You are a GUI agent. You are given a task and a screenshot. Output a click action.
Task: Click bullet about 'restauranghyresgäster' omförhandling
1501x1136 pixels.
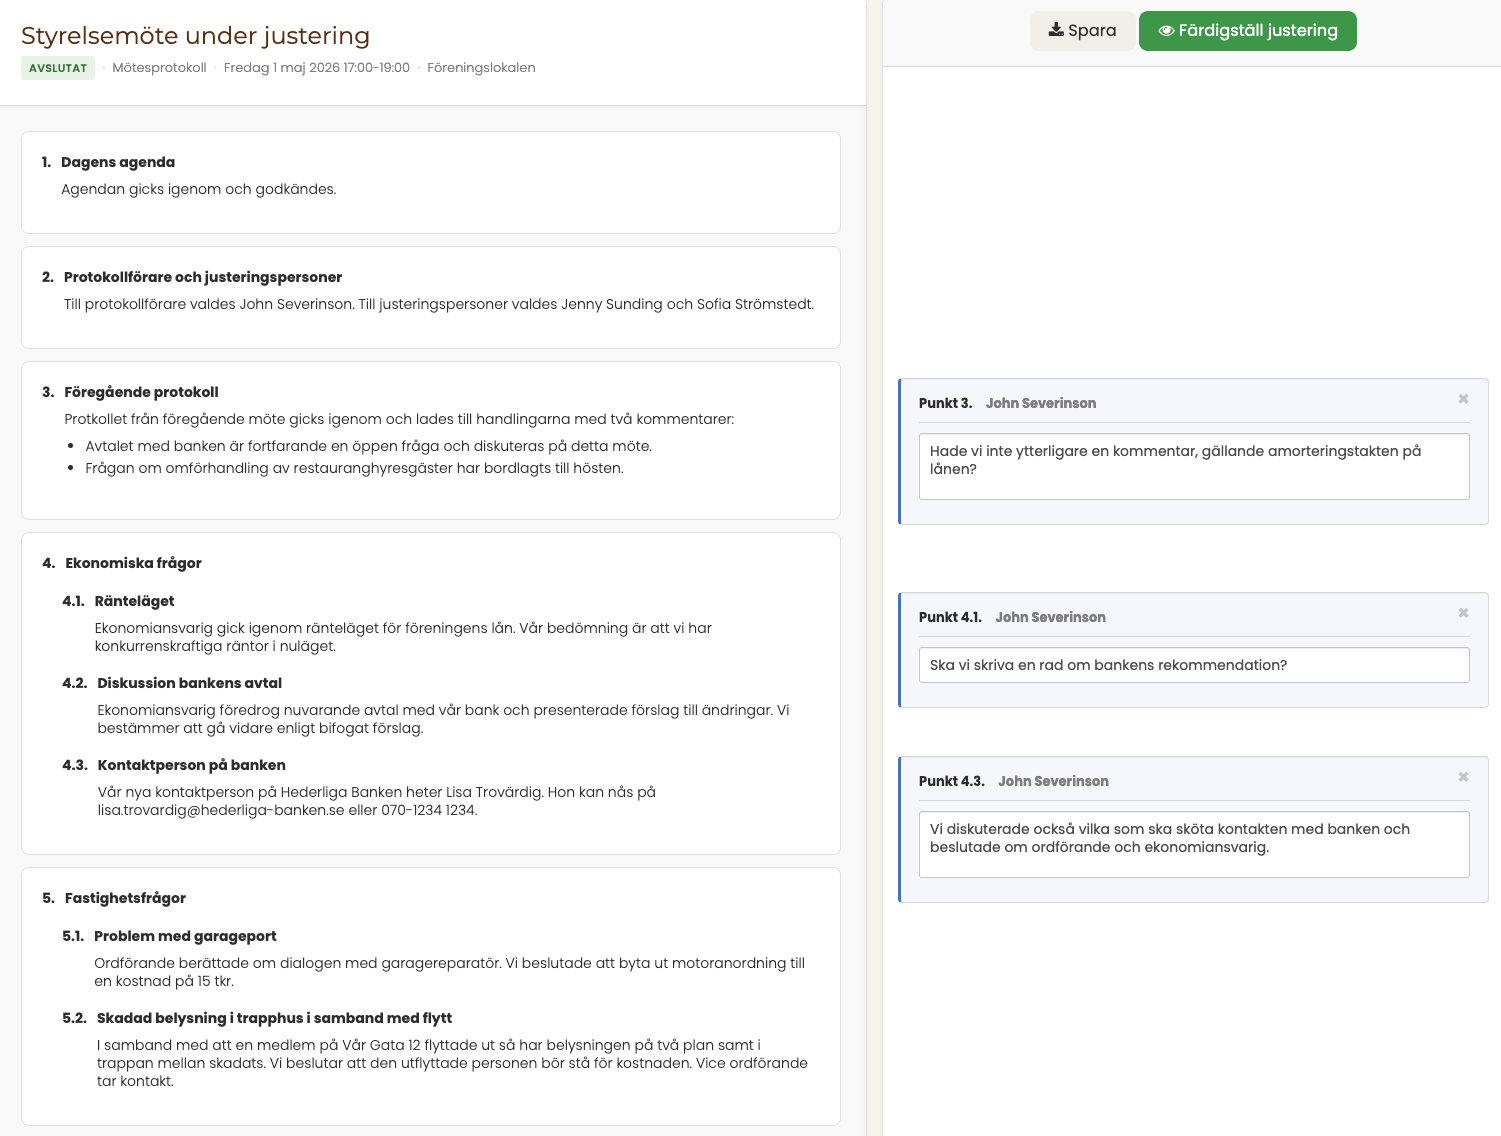point(355,468)
